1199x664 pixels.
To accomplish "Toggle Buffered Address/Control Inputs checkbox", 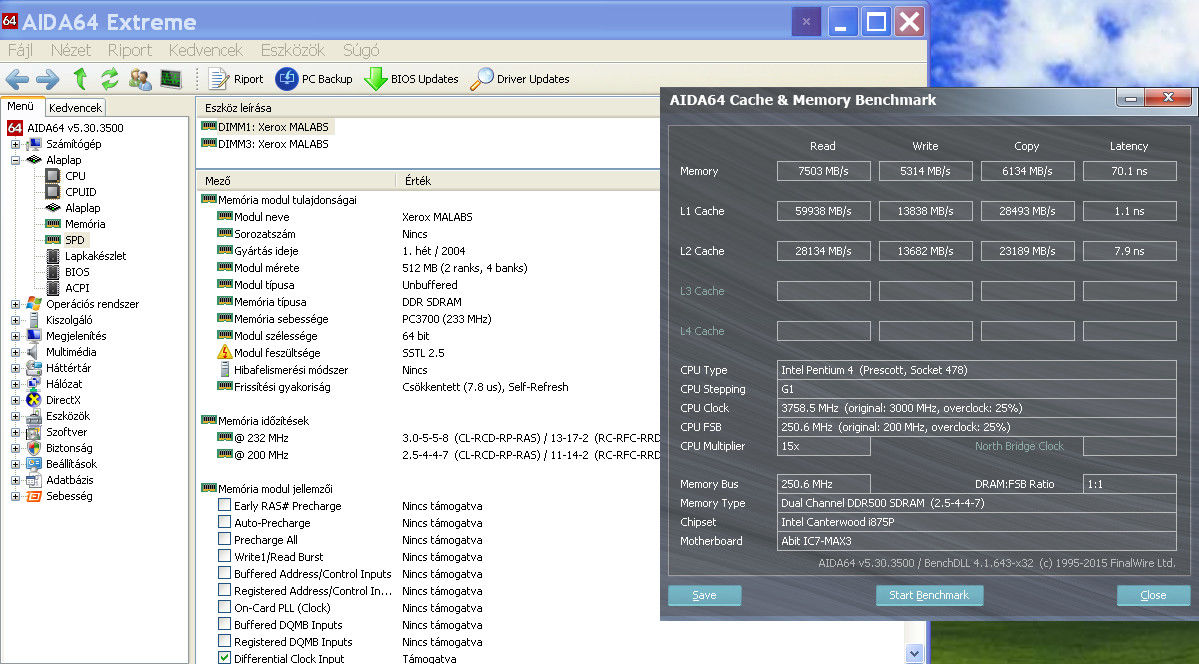I will (224, 573).
